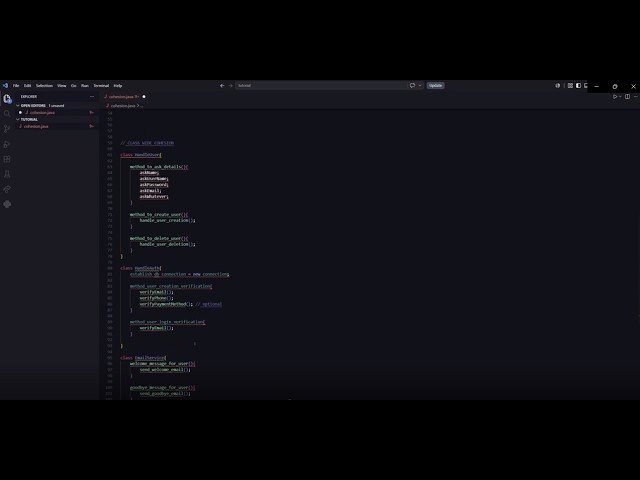Image resolution: width=640 pixels, height=480 pixels.
Task: Split the editor to the right
Action: (627, 97)
